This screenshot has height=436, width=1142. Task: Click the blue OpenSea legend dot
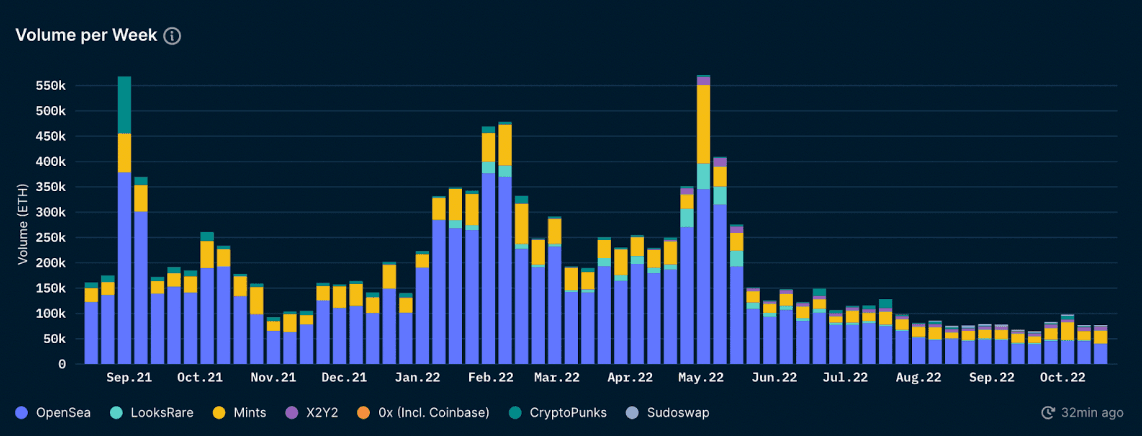point(22,412)
